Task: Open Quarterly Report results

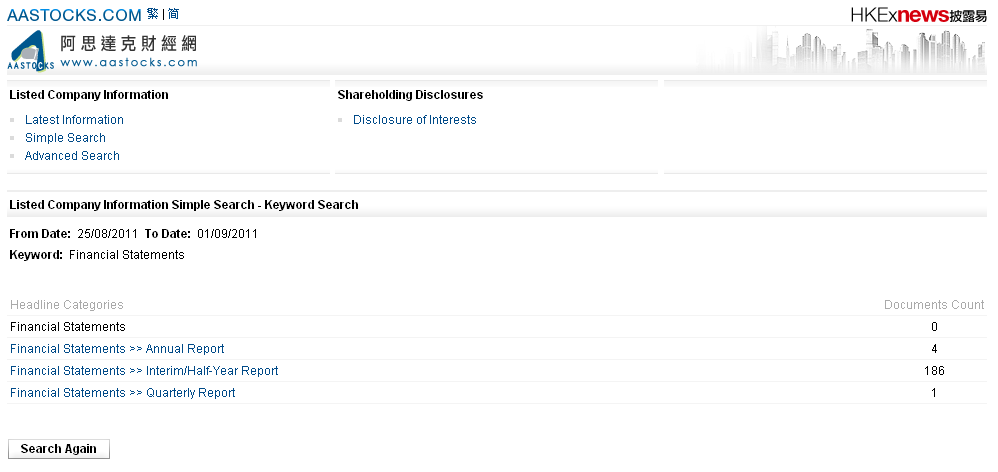Action: tap(122, 393)
